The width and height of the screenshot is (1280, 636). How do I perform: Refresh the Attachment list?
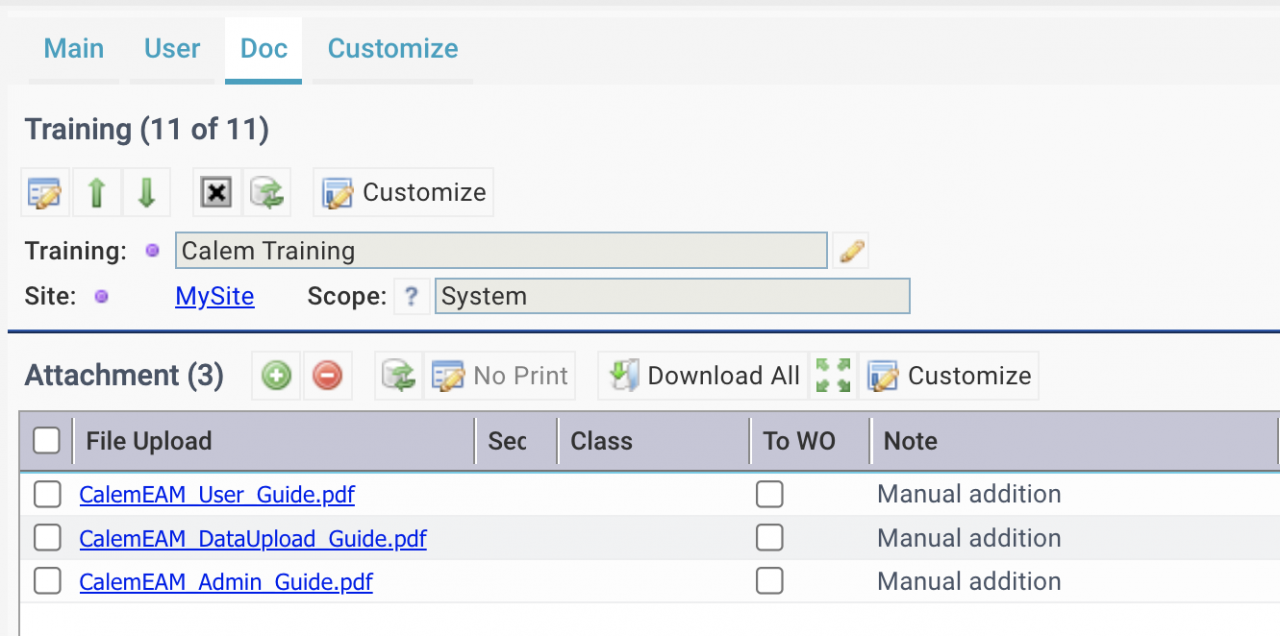(399, 376)
